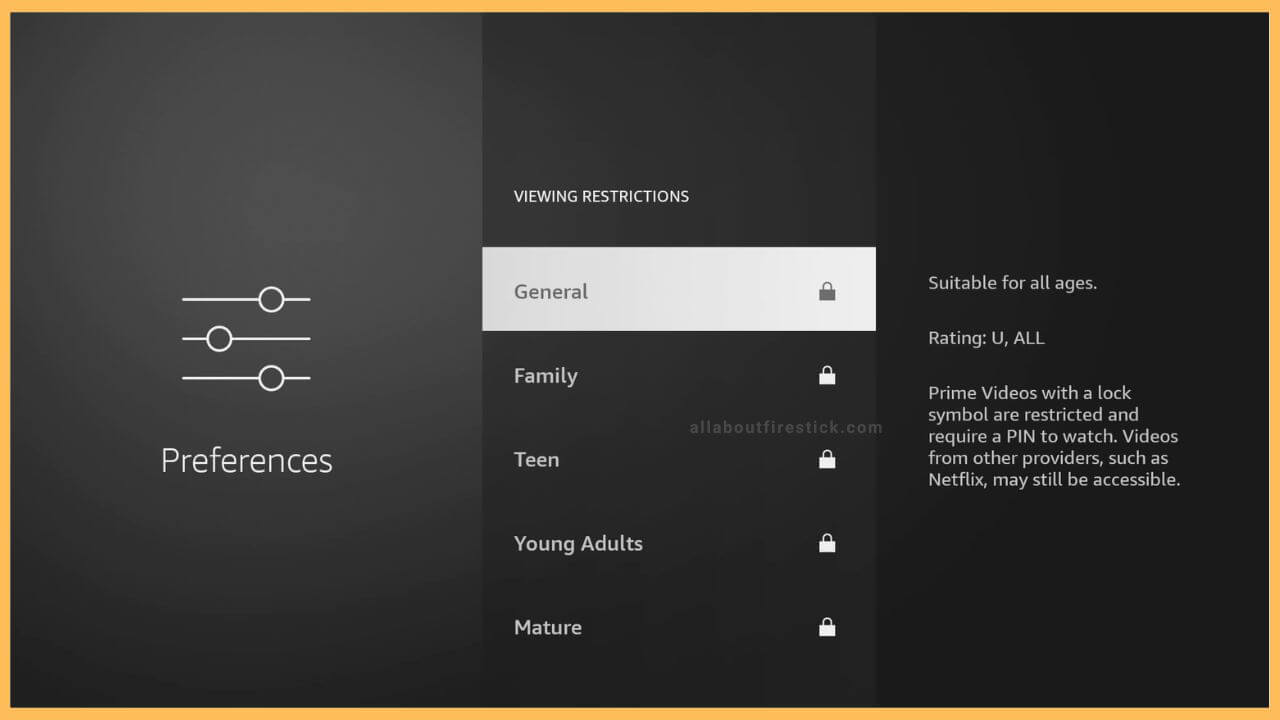Click the allaboutfirestick.com watermark

786,428
